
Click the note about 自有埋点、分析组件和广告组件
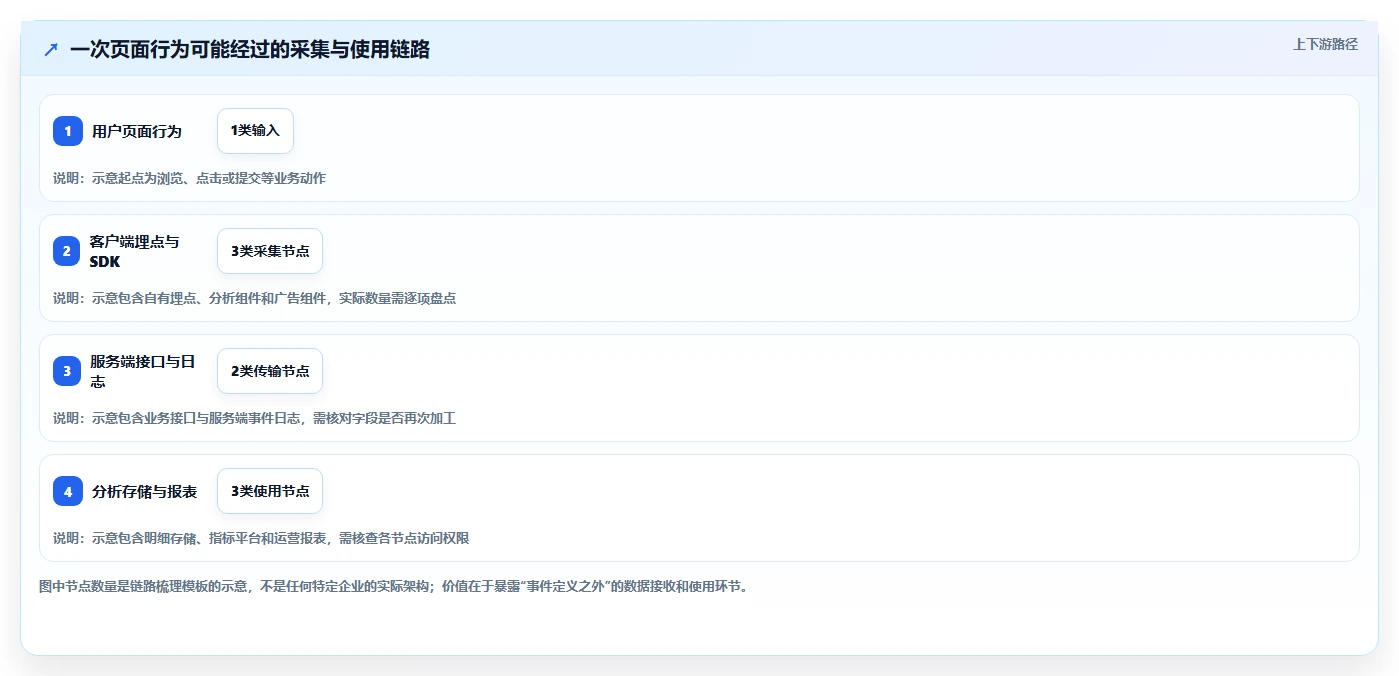[x=254, y=298]
